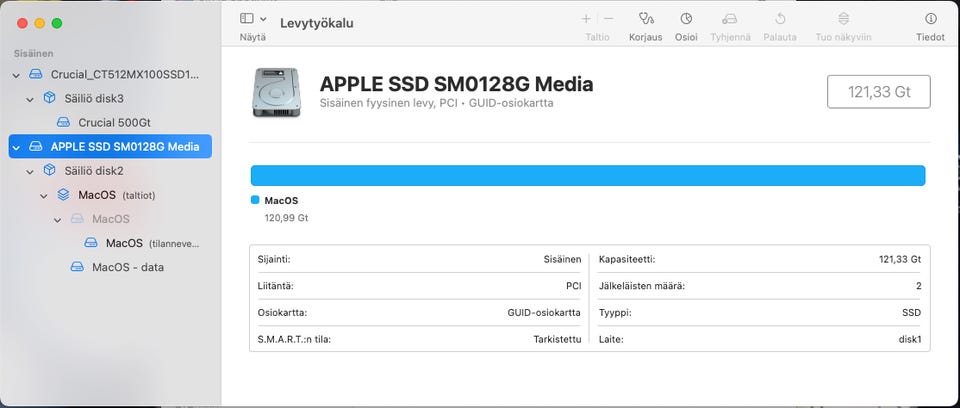The width and height of the screenshot is (960, 408).
Task: Click the Palauta restore icon
Action: (x=780, y=19)
